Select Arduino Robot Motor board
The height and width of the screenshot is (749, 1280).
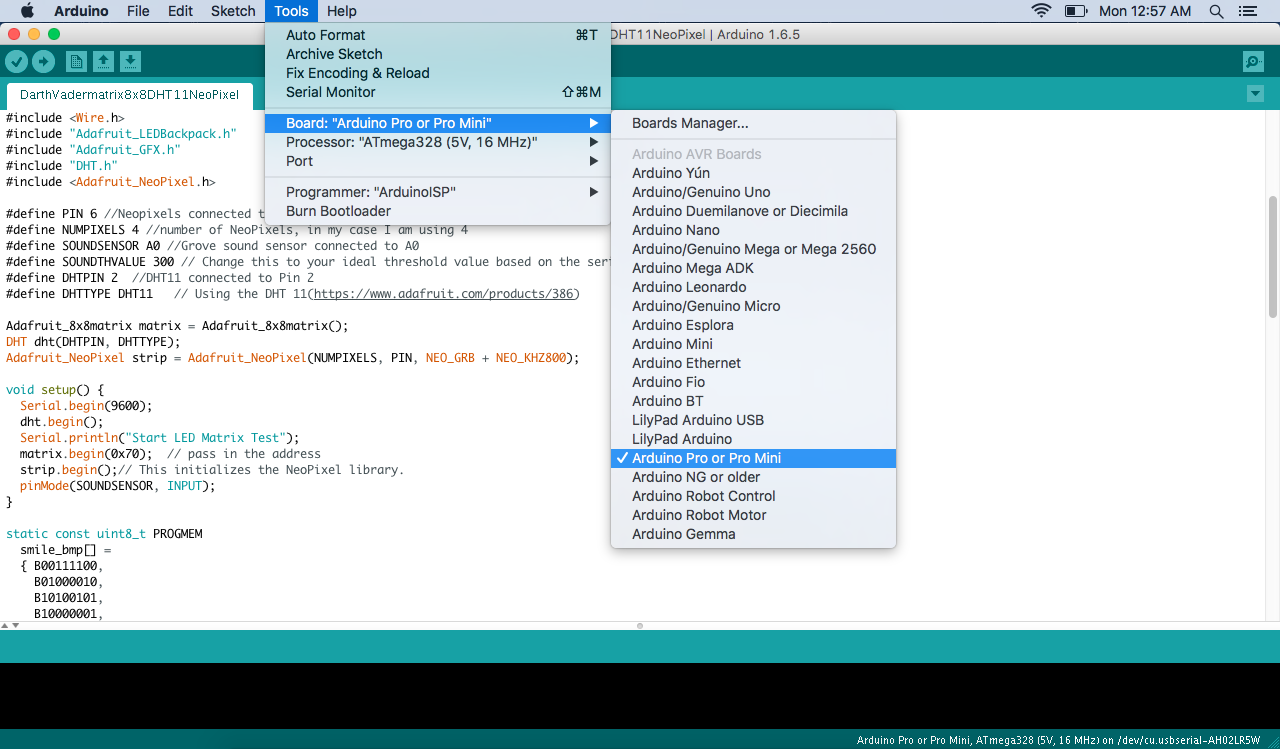click(x=753, y=515)
